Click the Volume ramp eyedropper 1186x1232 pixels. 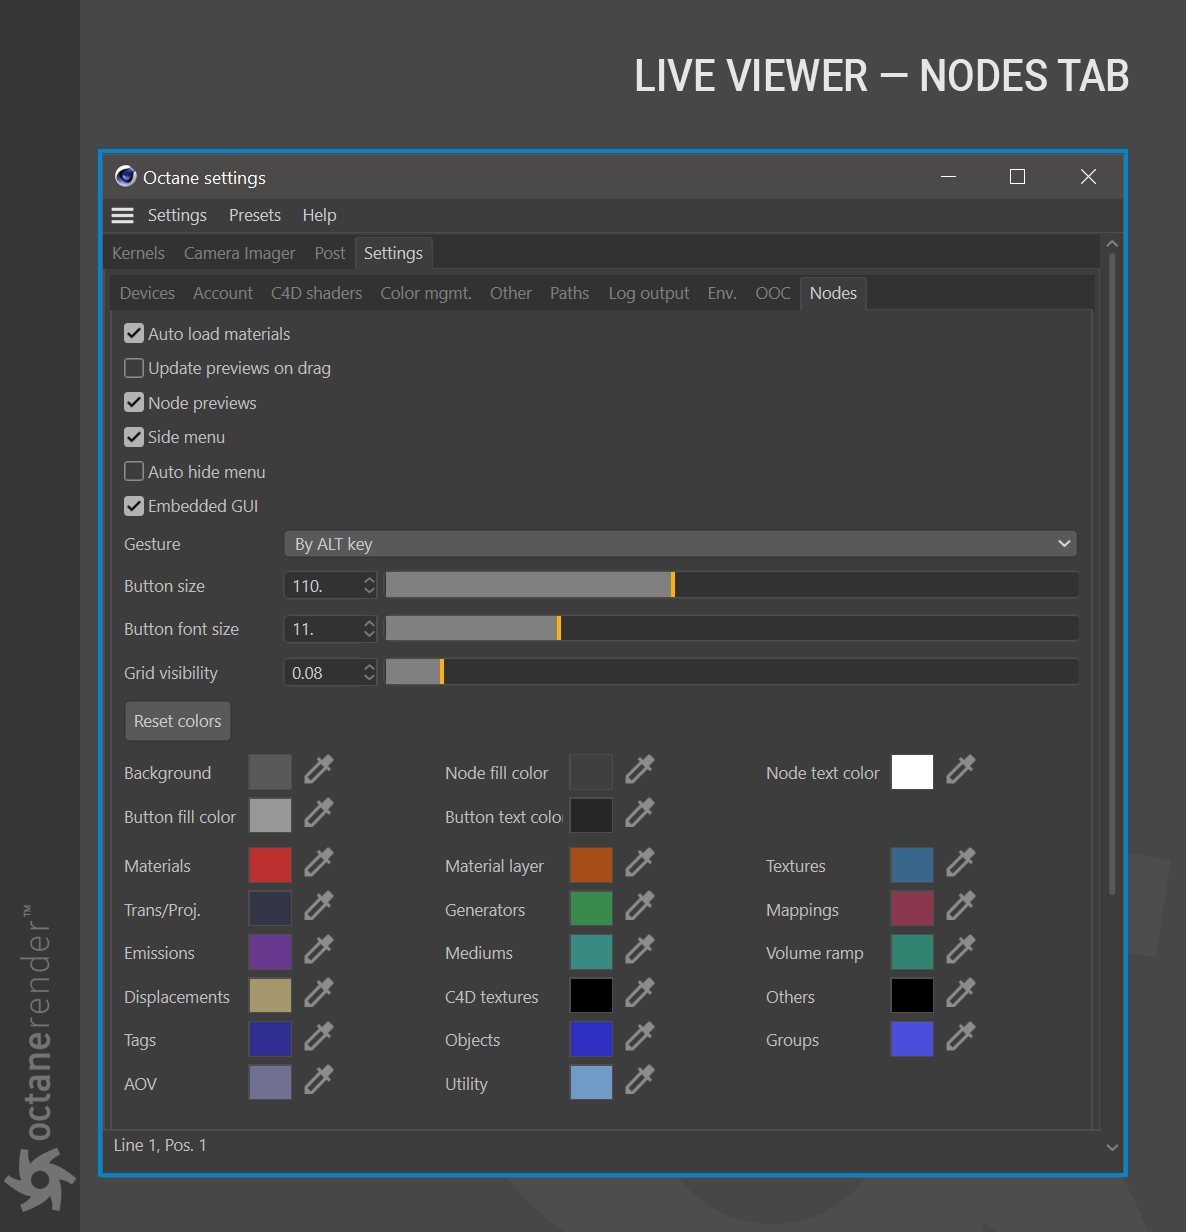(x=960, y=950)
